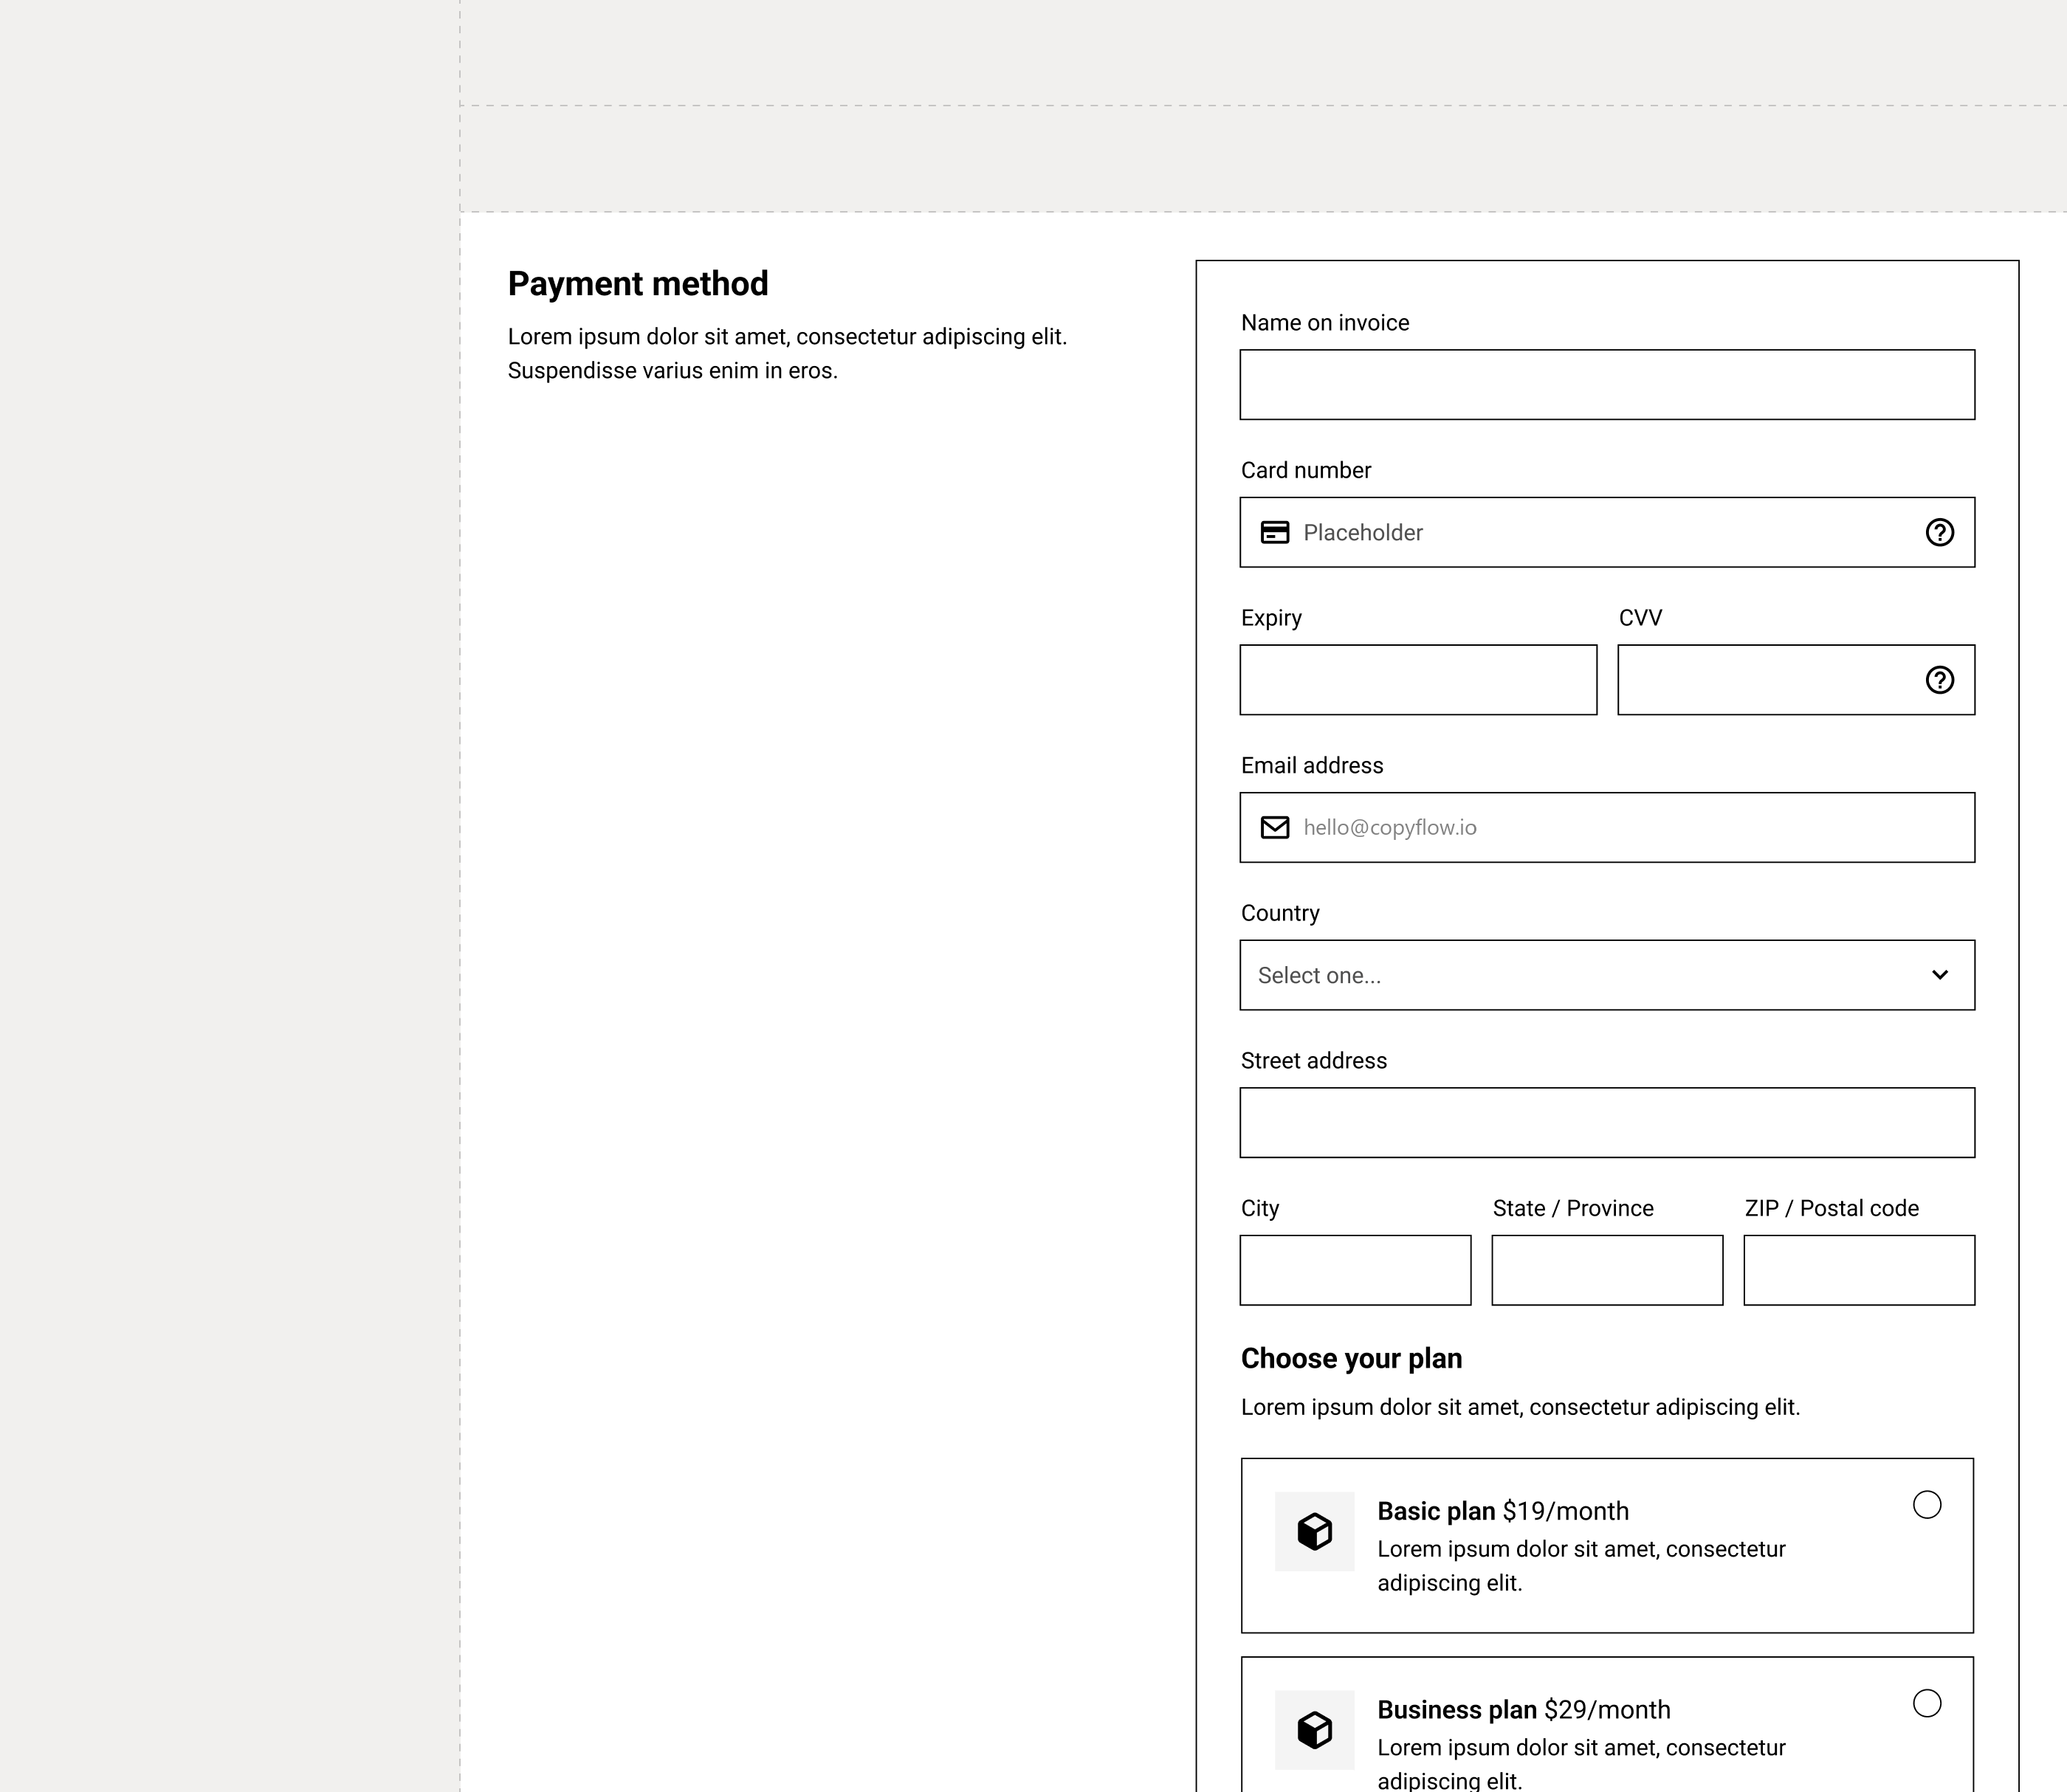The height and width of the screenshot is (1792, 2067).
Task: Focus the ZIP / Postal code input
Action: click(x=1859, y=1270)
